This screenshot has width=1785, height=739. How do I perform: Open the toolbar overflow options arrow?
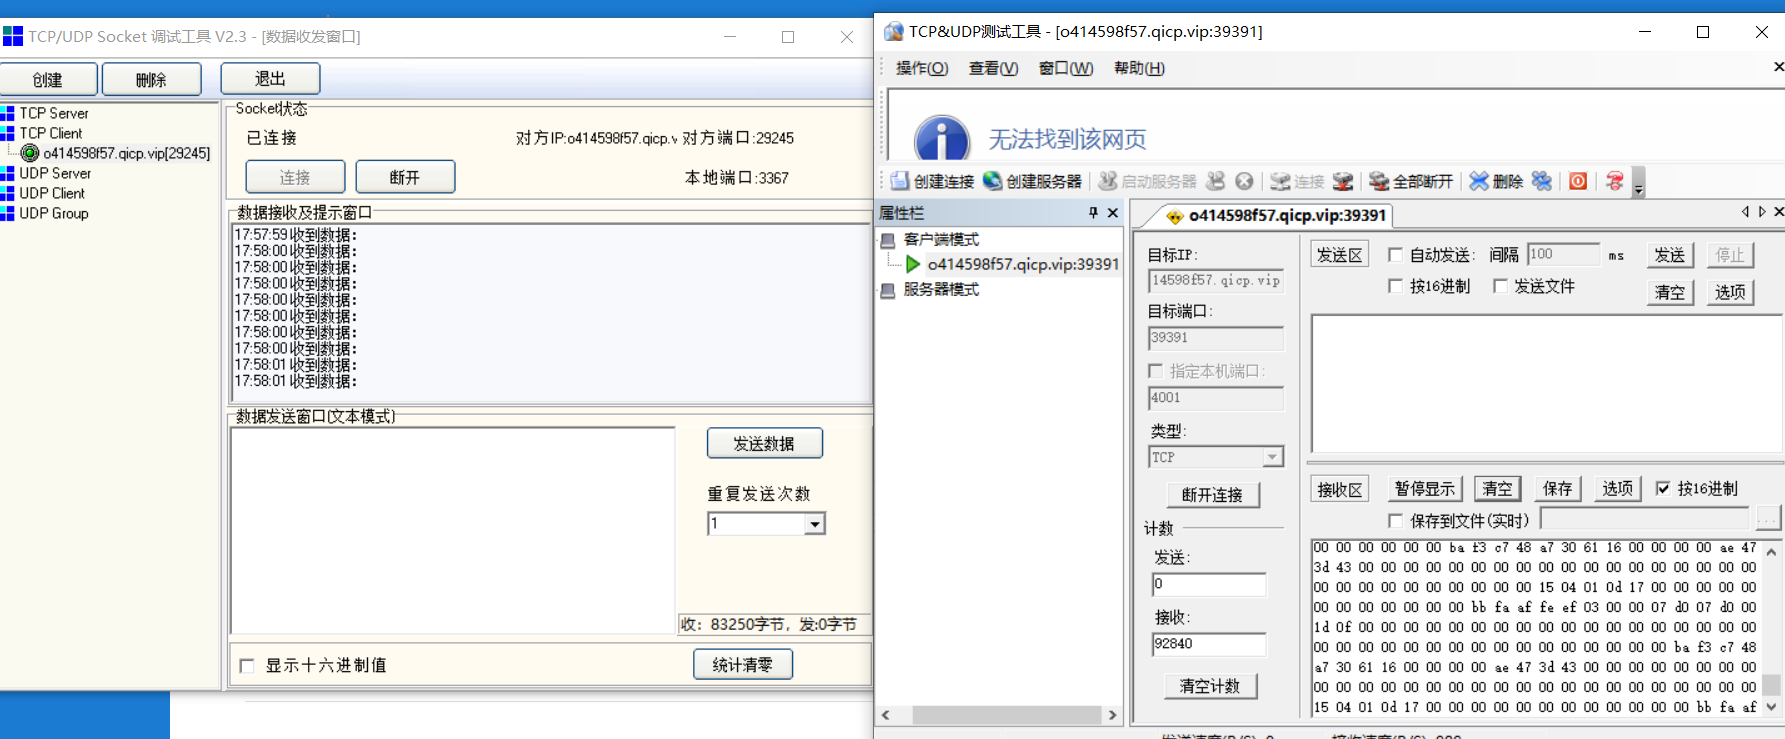click(1638, 184)
